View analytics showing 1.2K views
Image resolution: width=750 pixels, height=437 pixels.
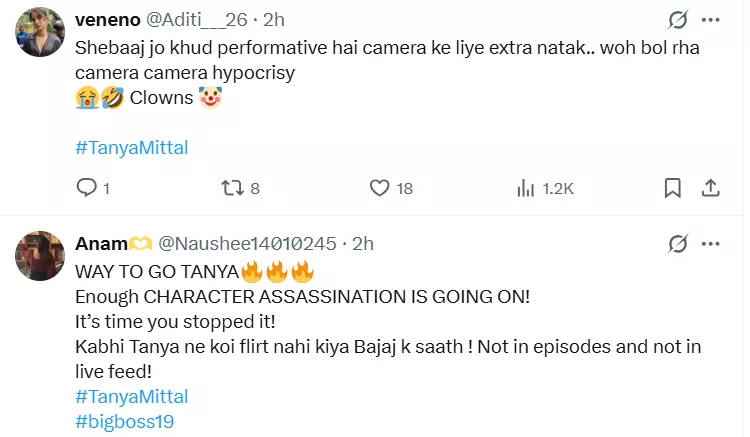pos(526,188)
